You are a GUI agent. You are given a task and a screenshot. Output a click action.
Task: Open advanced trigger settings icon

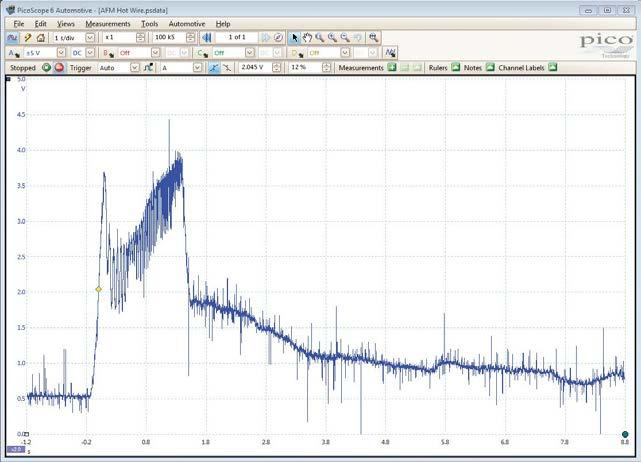coord(149,67)
